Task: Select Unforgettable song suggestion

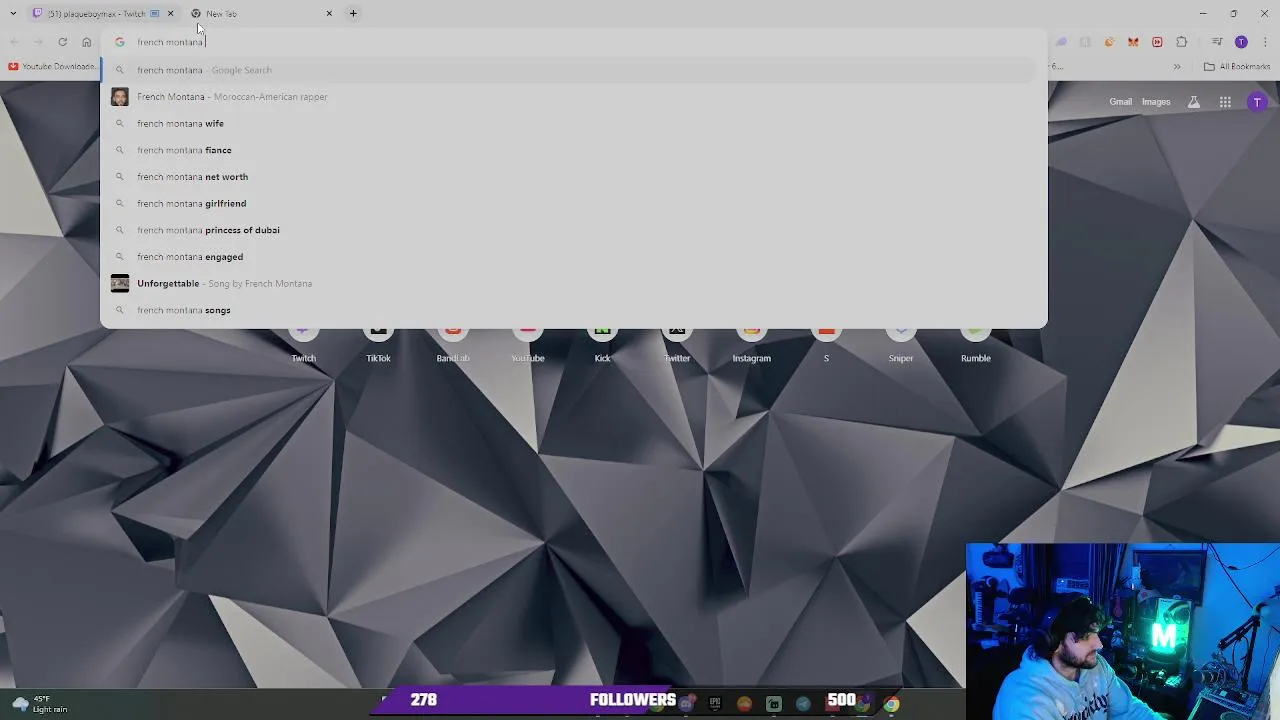Action: coord(573,283)
